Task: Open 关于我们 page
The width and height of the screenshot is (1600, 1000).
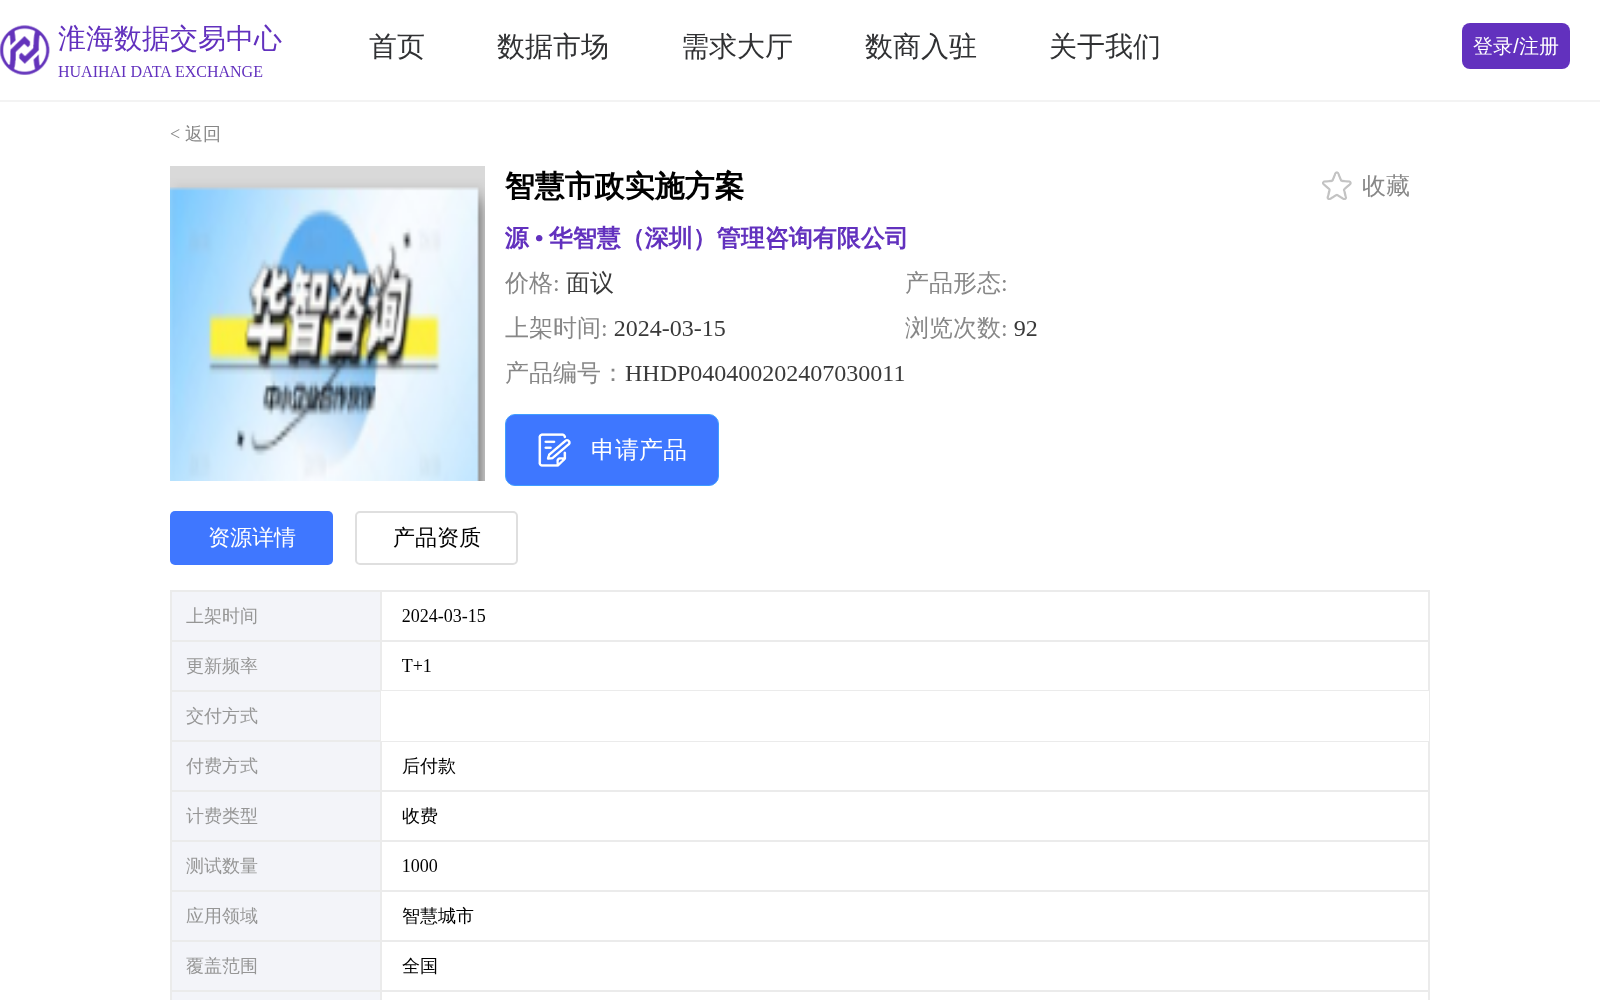Action: 1104,47
